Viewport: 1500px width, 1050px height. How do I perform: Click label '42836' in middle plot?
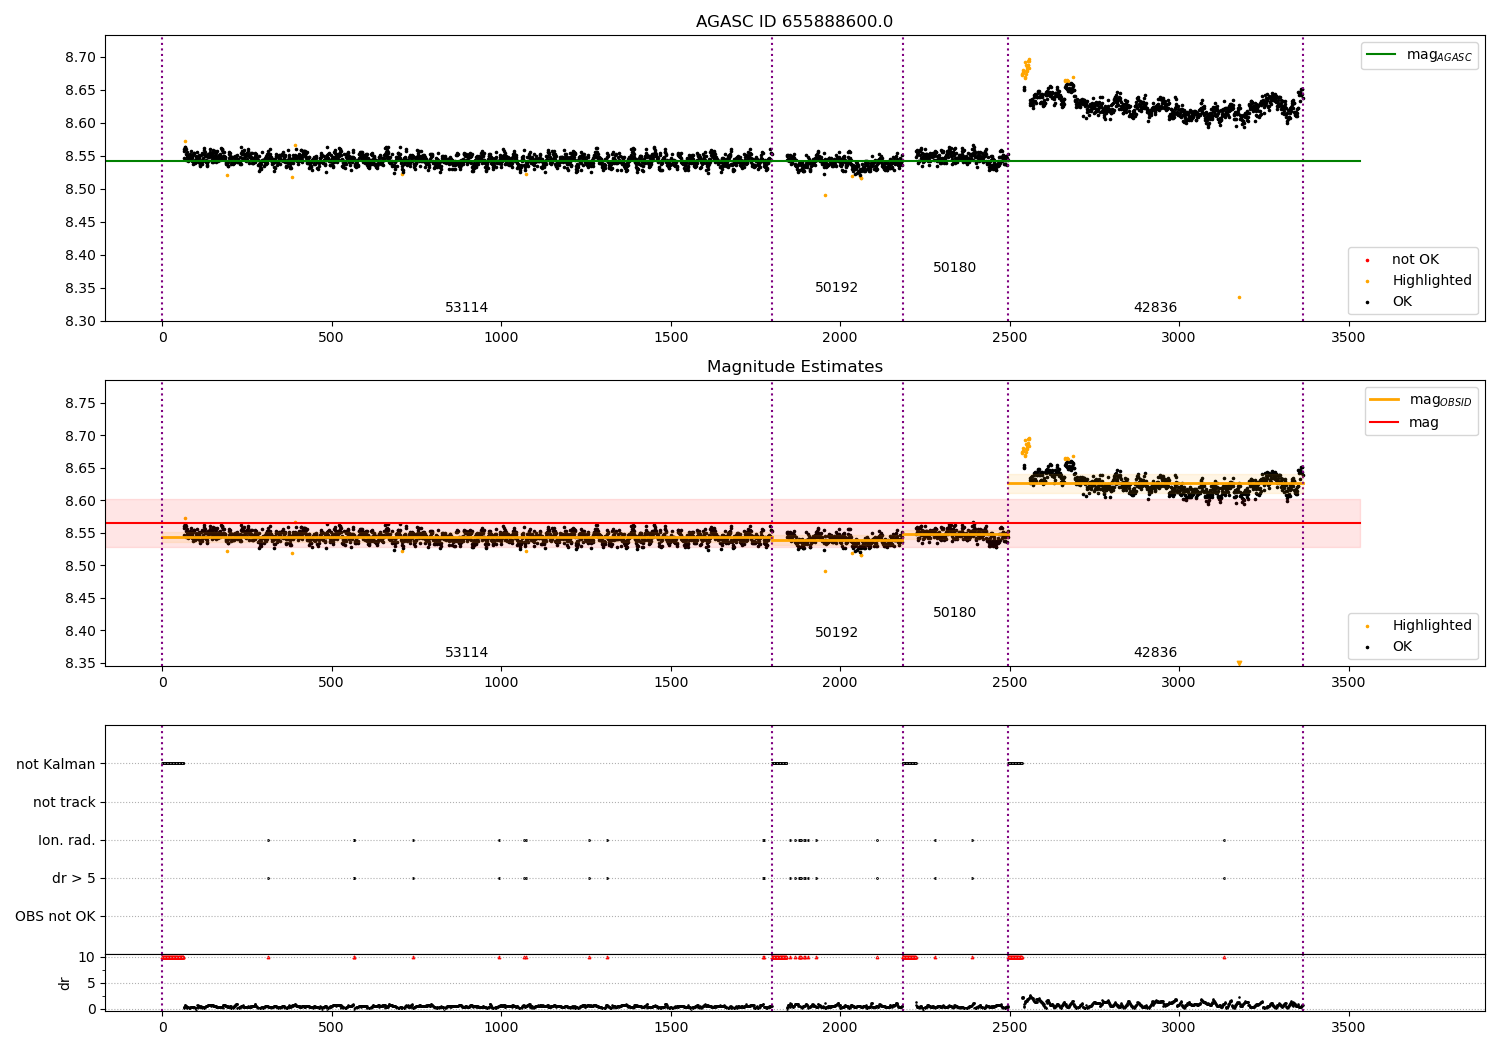pyautogui.click(x=1155, y=653)
